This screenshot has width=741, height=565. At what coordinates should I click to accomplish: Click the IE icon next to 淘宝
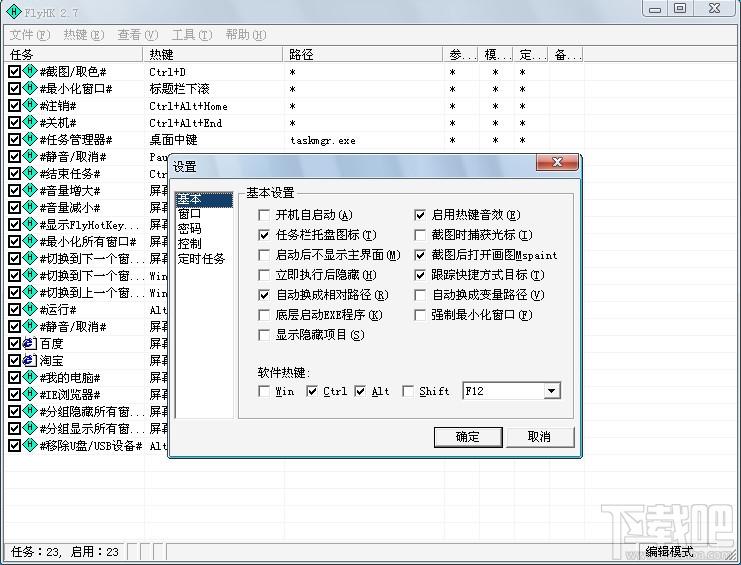[30, 360]
